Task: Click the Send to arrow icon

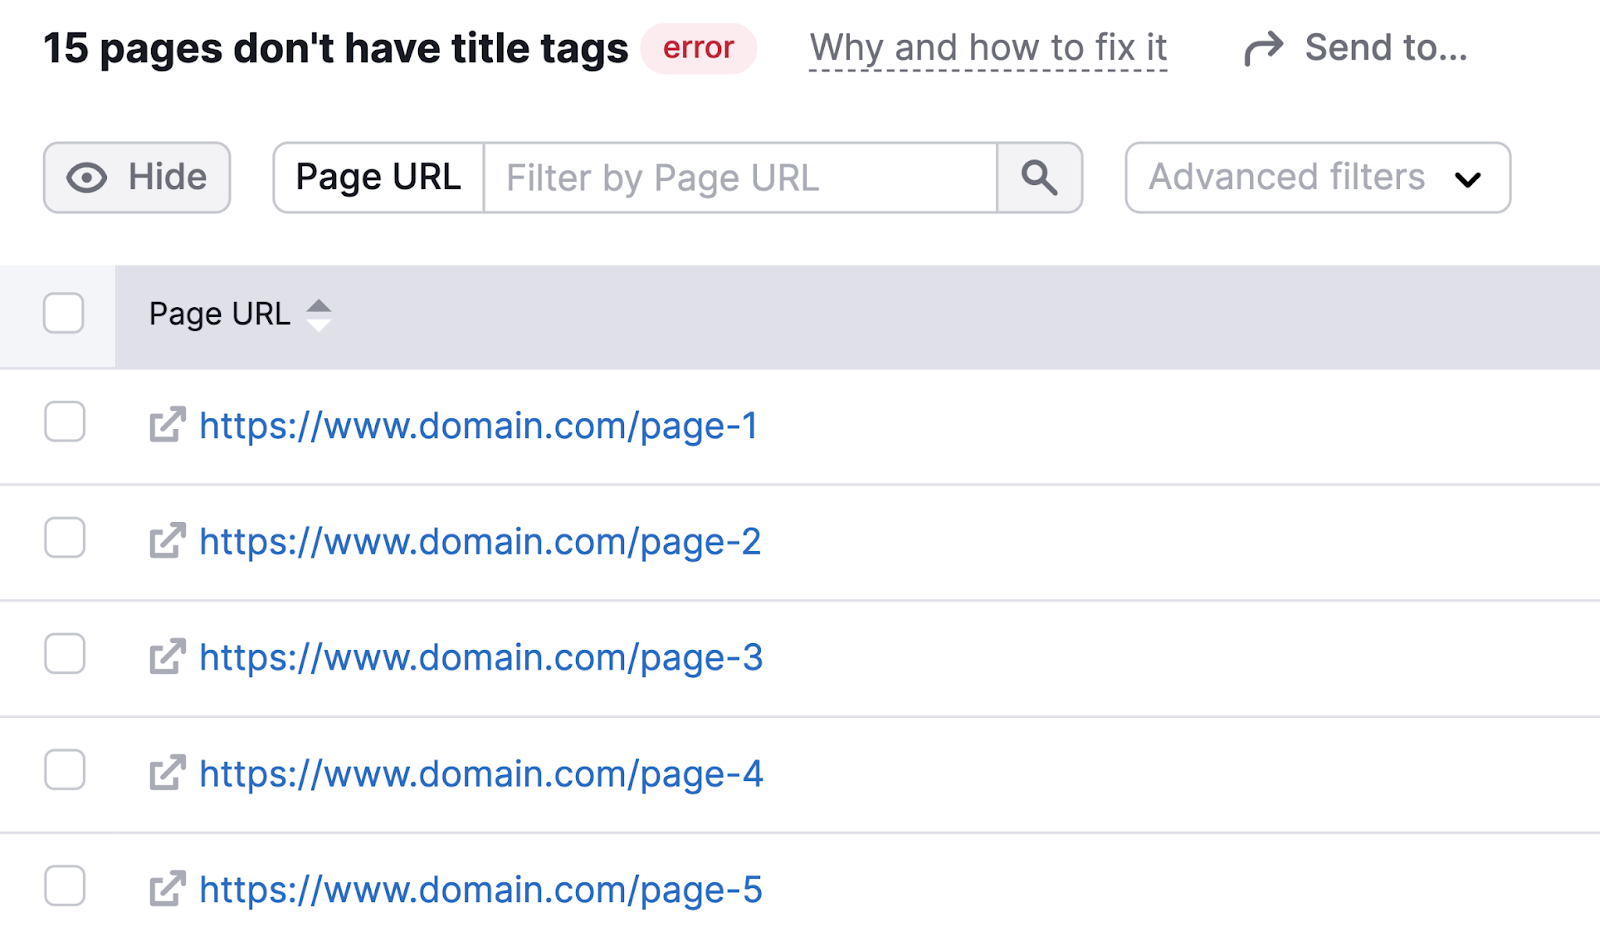Action: [1262, 47]
